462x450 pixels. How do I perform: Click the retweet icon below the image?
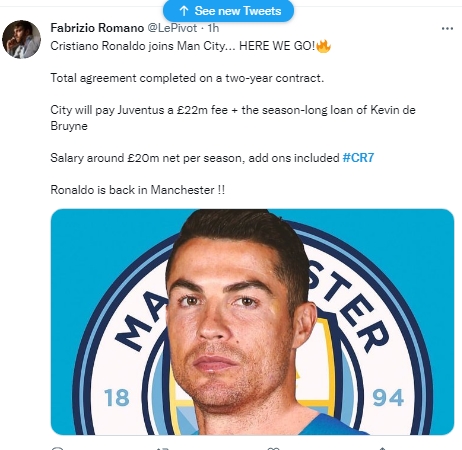pos(163,448)
